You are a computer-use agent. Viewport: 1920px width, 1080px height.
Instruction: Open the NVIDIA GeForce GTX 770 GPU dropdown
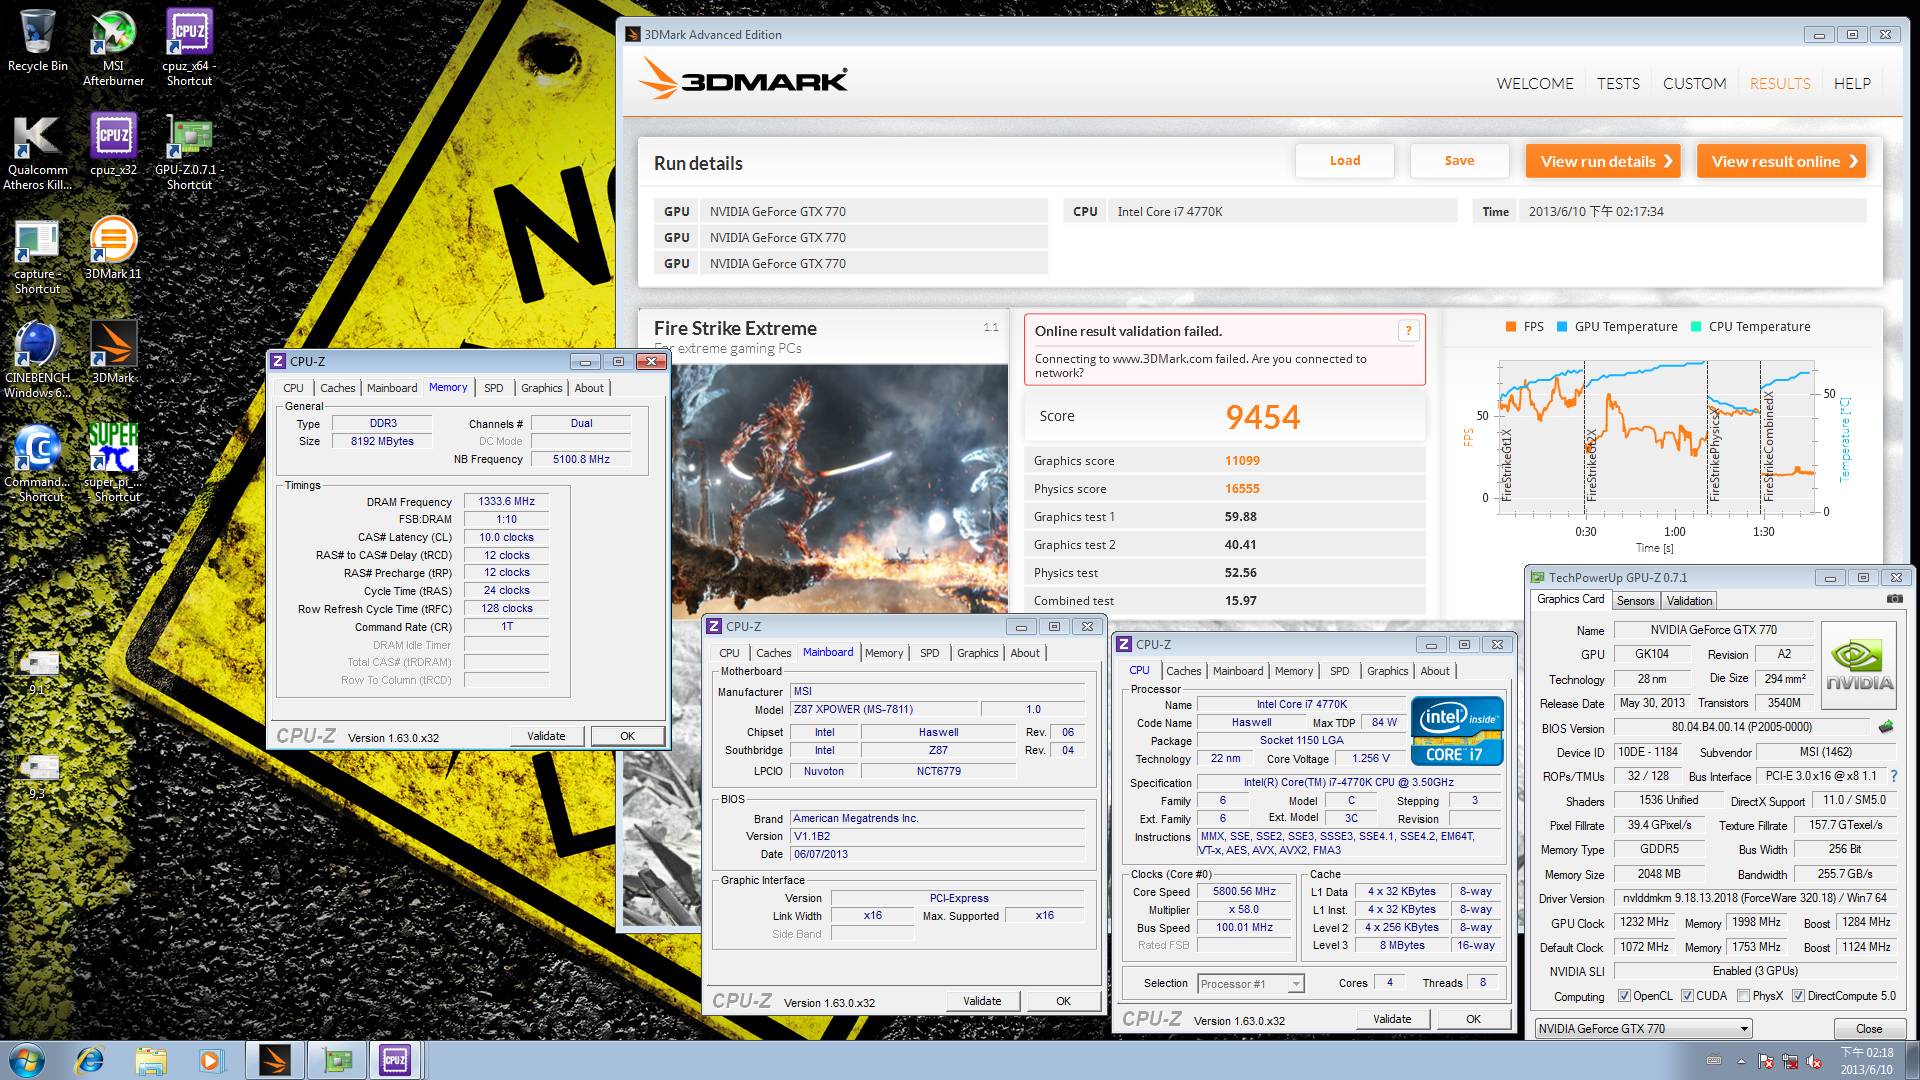1644,1028
